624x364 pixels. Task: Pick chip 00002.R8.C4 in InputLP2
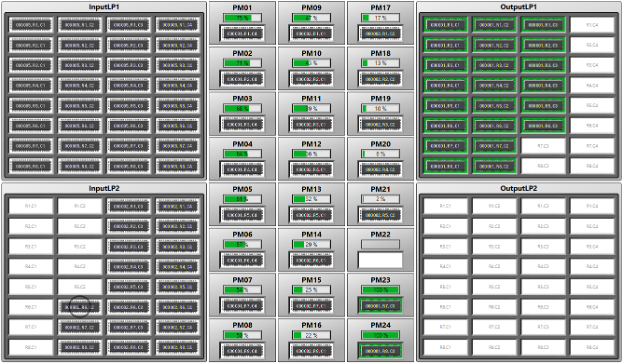click(x=177, y=348)
